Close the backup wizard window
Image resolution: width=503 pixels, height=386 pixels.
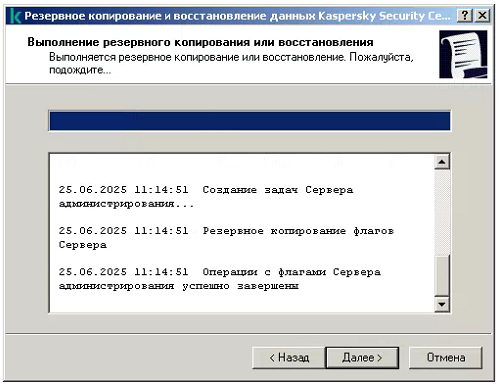[x=482, y=15]
